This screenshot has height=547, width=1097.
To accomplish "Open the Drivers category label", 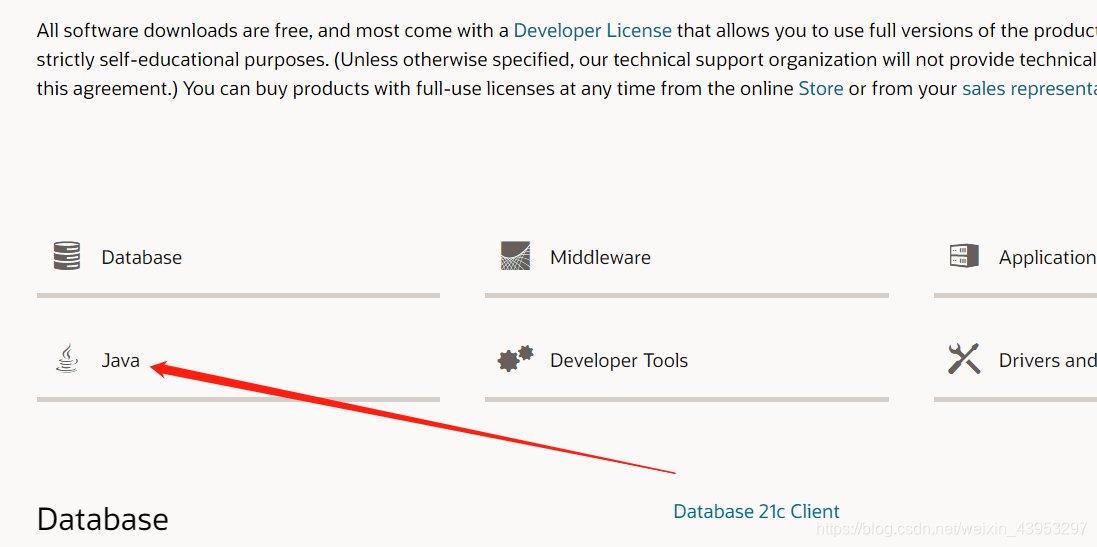I will (x=1047, y=360).
